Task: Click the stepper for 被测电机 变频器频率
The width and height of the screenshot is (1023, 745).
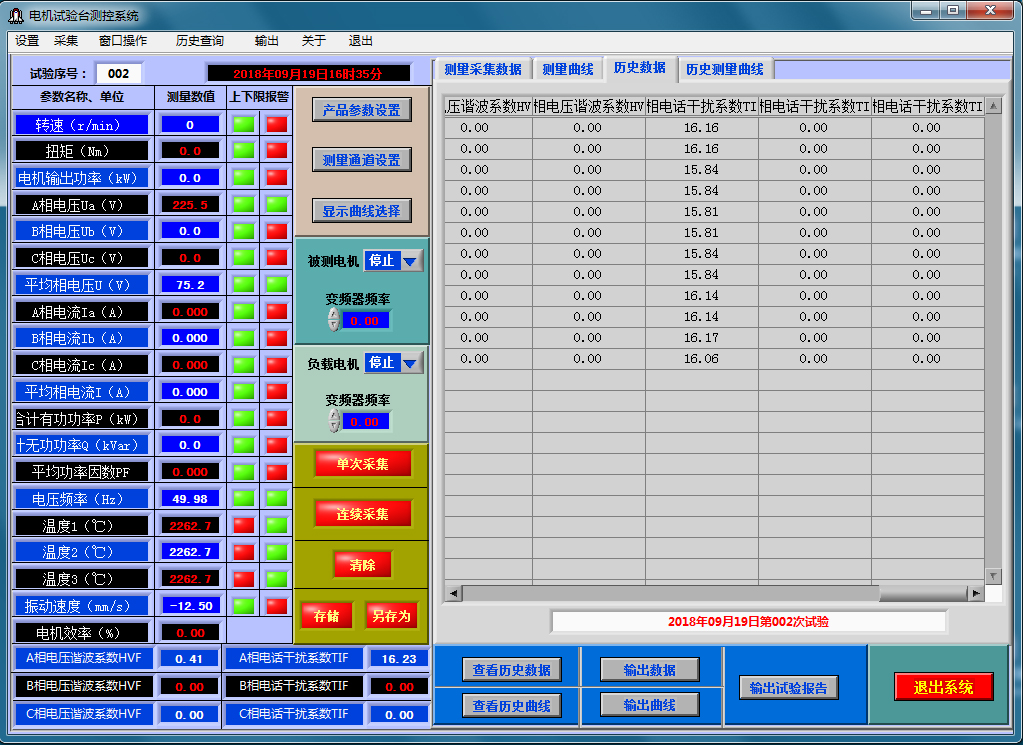Action: tap(334, 320)
